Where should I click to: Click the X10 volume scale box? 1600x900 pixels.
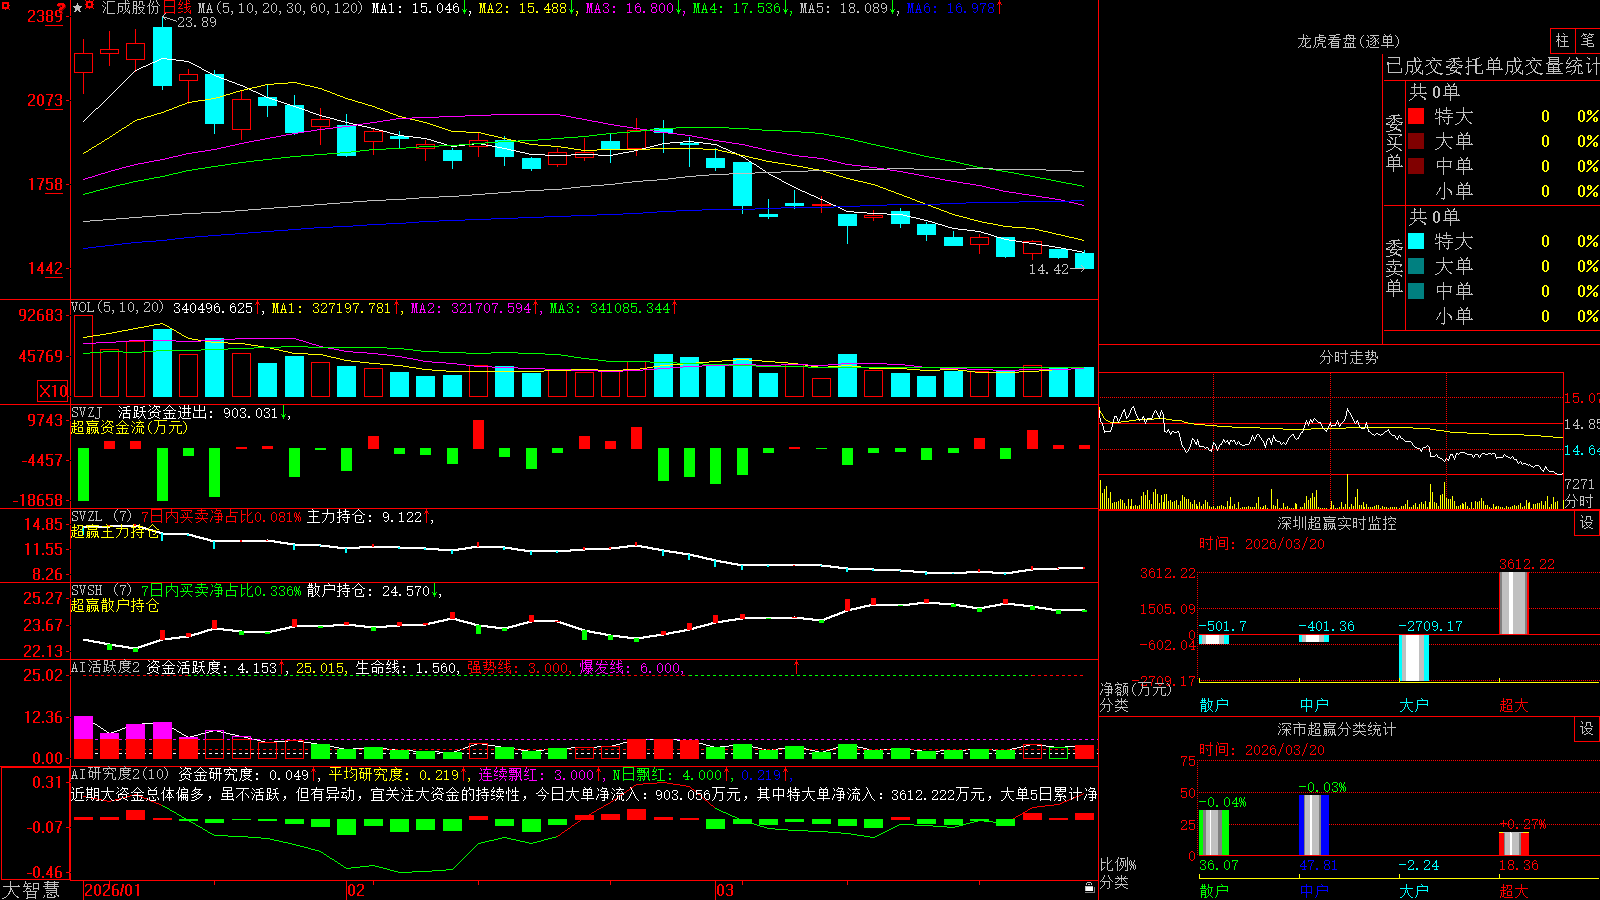coord(53,391)
